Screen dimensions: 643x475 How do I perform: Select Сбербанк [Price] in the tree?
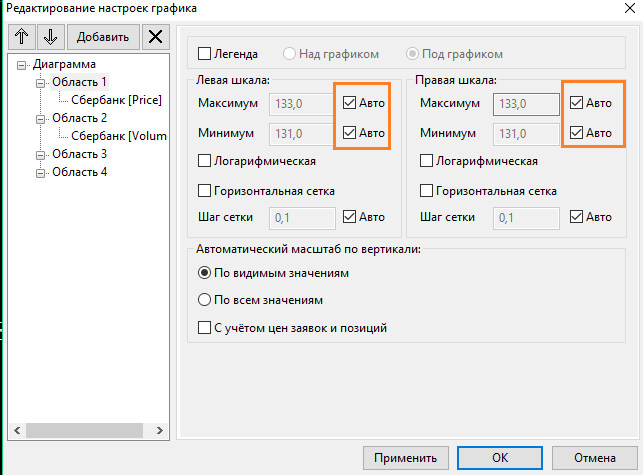point(116,100)
